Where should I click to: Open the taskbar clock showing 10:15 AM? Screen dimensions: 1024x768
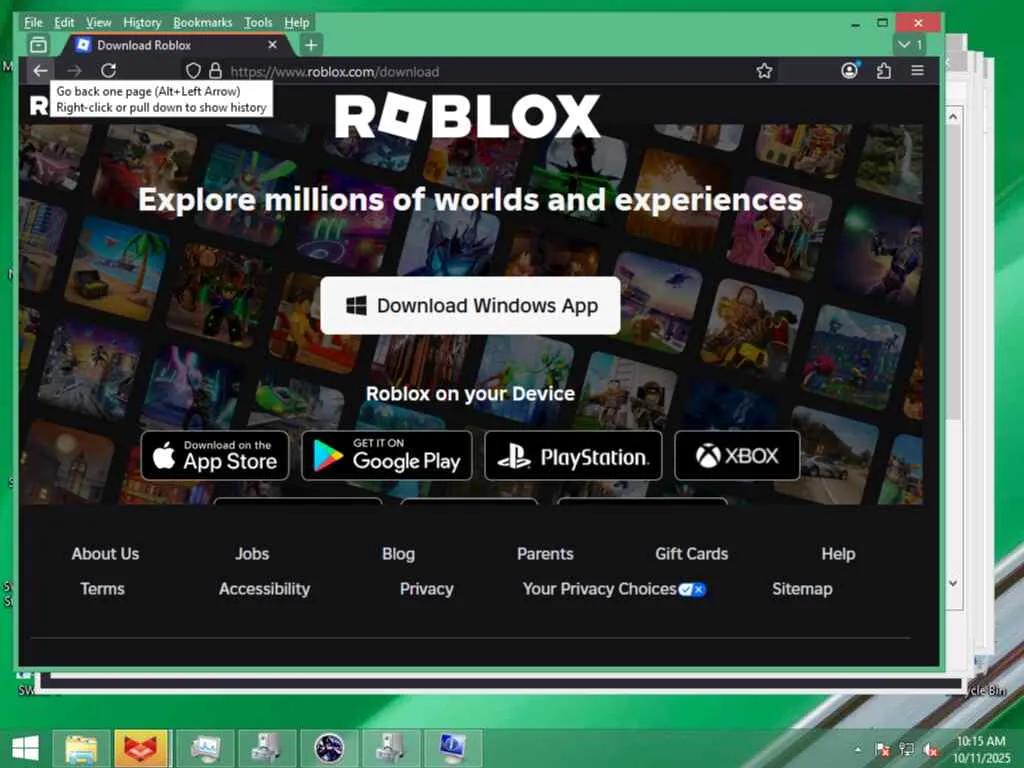click(x=981, y=749)
